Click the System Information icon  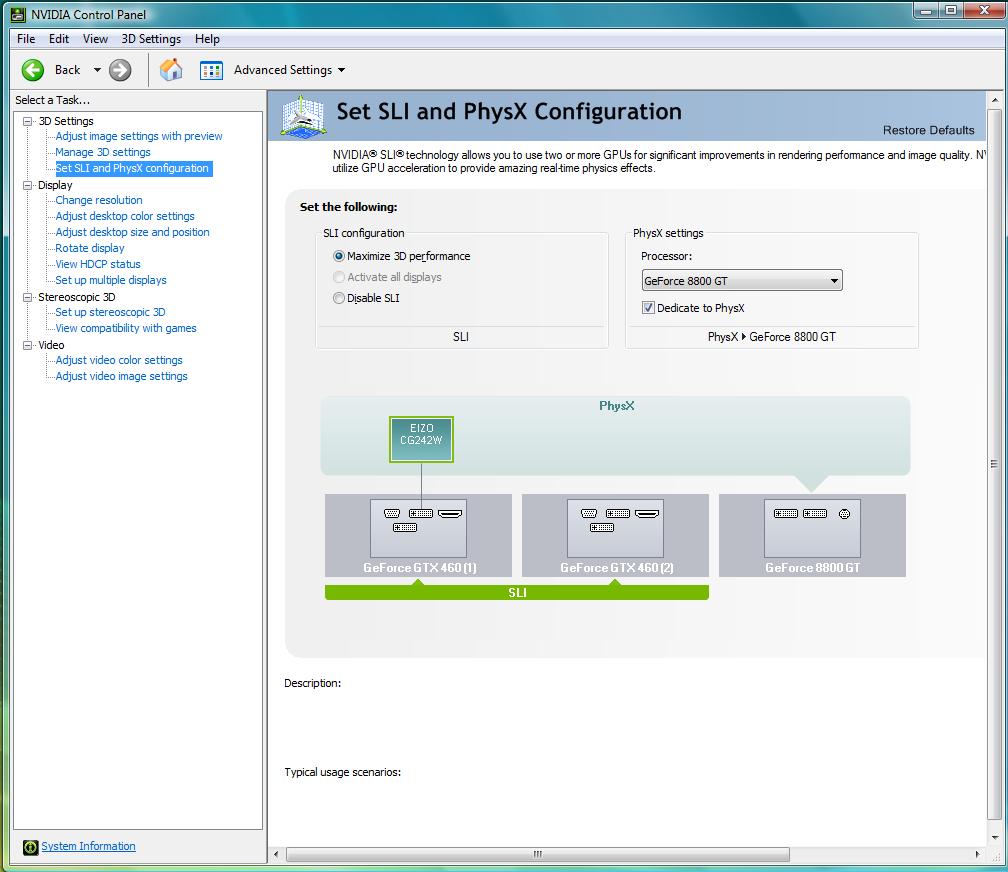point(30,847)
